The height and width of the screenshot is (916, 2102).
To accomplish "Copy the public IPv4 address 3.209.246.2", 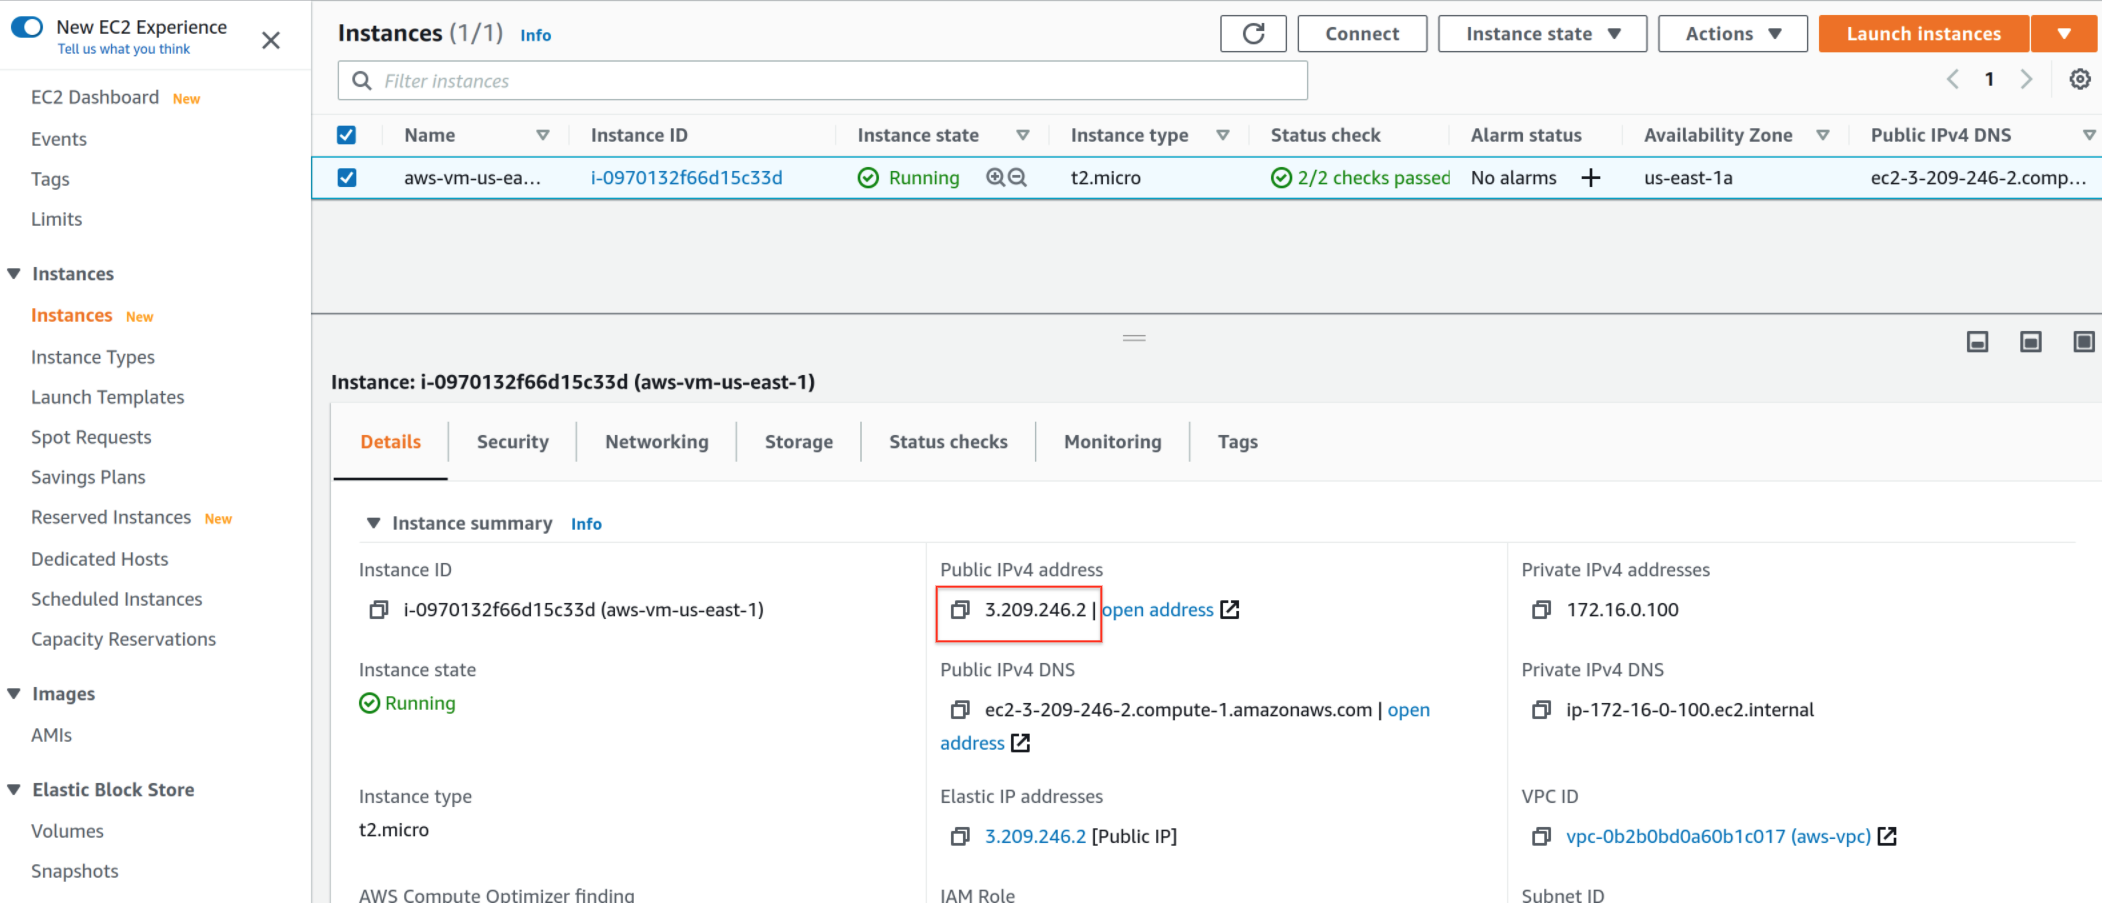I will point(960,610).
